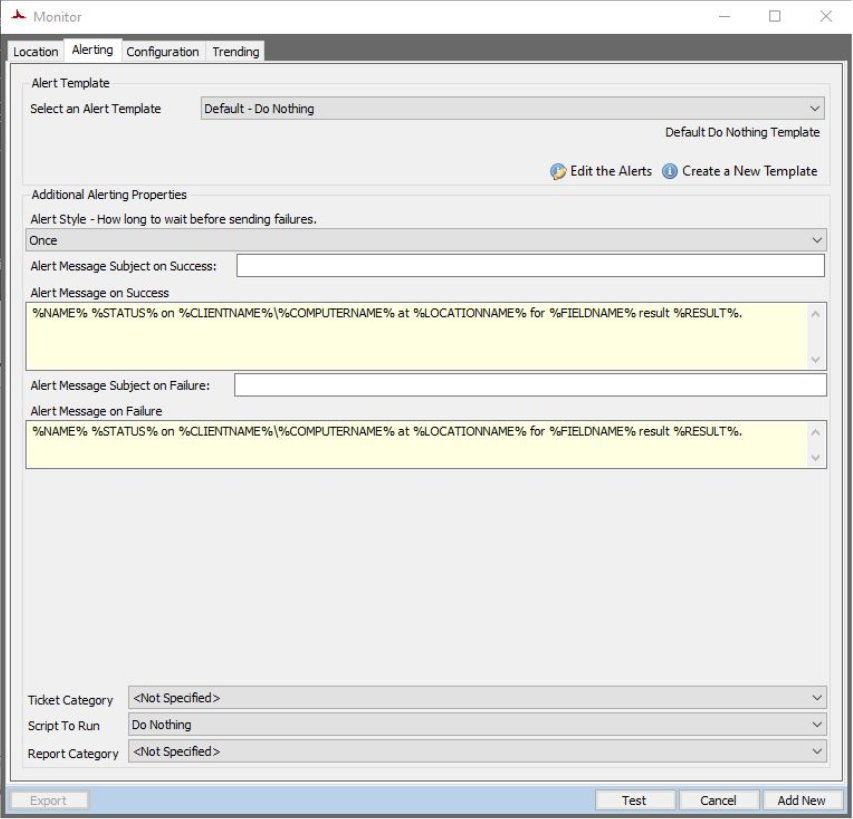Viewport: 853px width, 819px height.
Task: Open the Select an Alert Template dropdown
Action: [x=513, y=108]
